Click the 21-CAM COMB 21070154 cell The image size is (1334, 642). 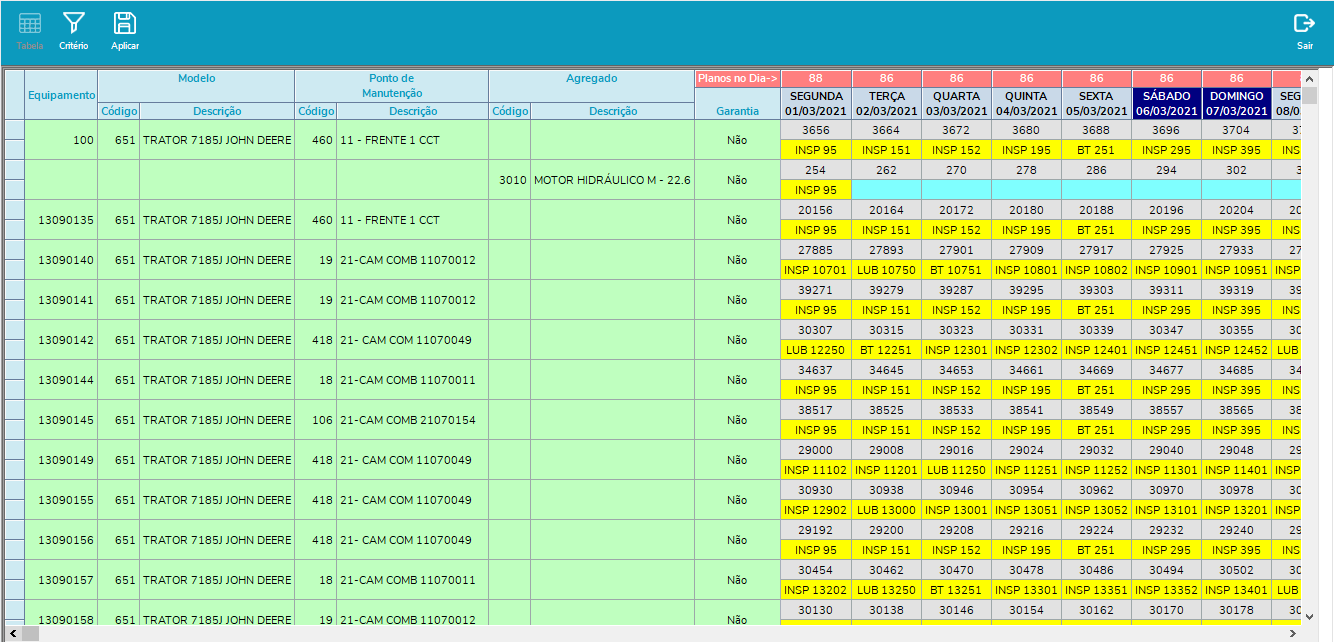click(x=412, y=420)
